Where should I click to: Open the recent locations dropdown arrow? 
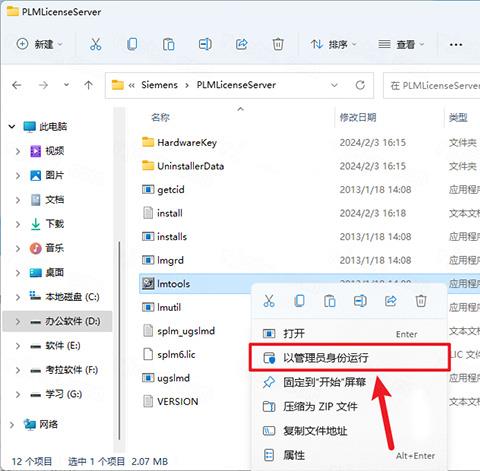point(66,85)
